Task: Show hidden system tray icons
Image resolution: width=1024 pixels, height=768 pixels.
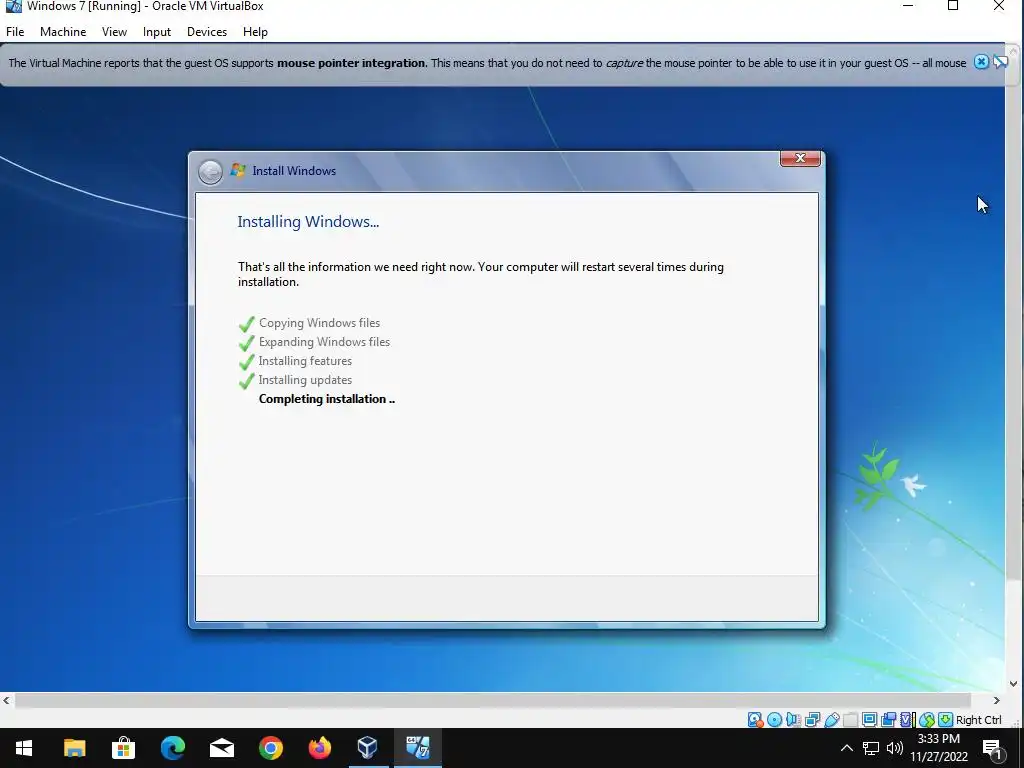Action: point(846,748)
